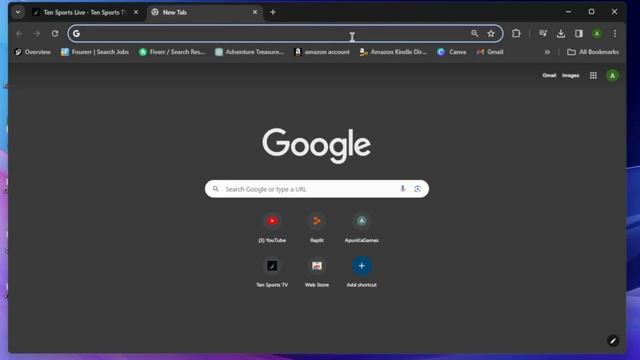Image resolution: width=640 pixels, height=360 pixels.
Task: Maximize the Chrome window
Action: [591, 12]
